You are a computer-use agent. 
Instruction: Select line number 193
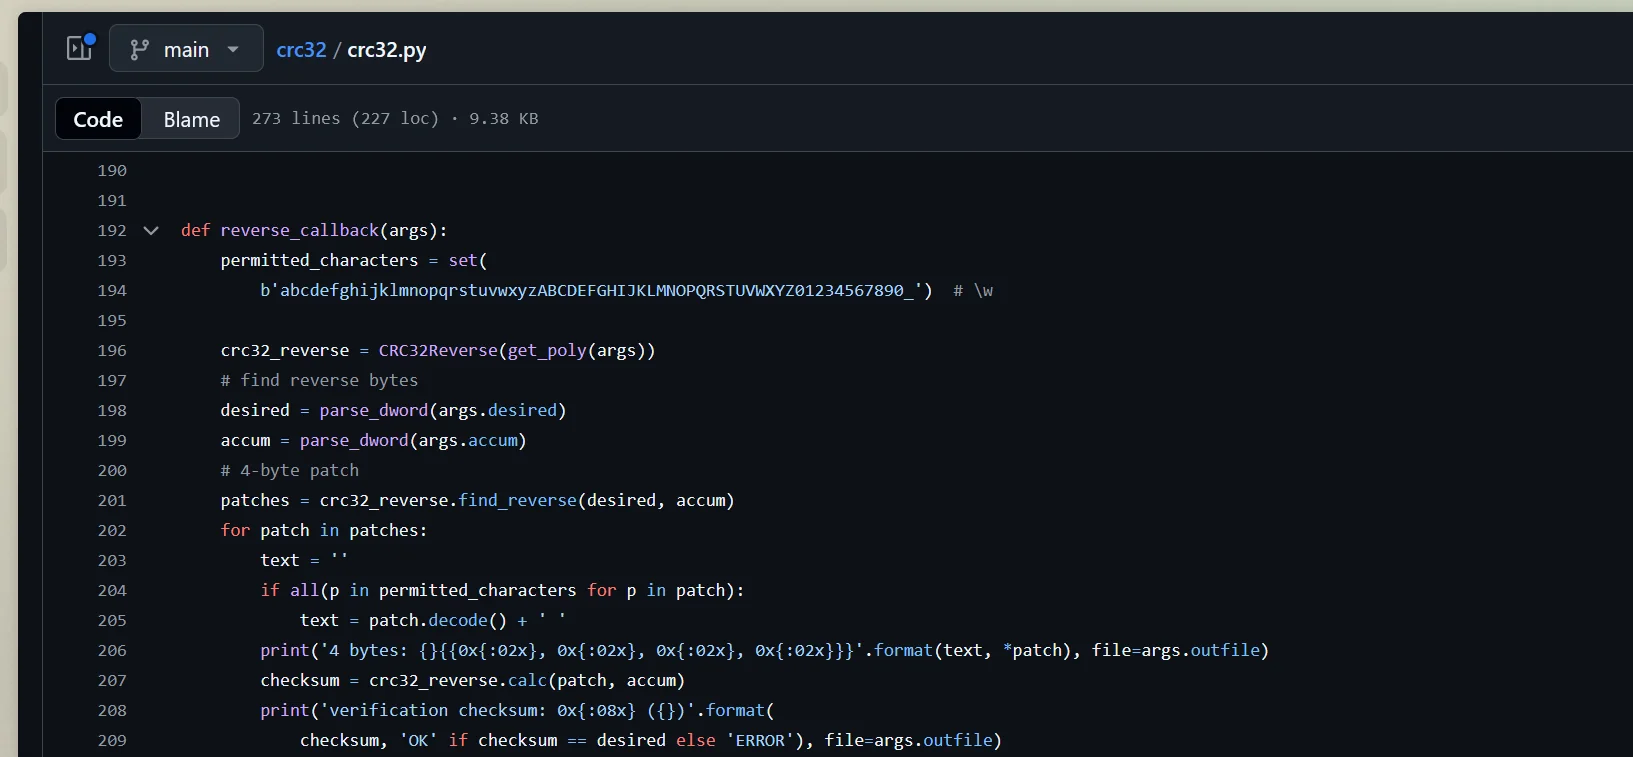click(112, 261)
